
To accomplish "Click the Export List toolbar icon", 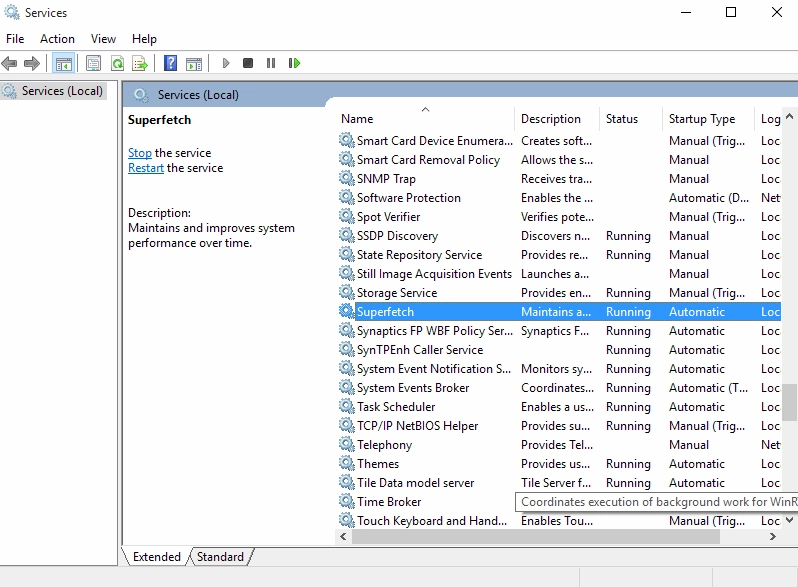I will pos(140,63).
